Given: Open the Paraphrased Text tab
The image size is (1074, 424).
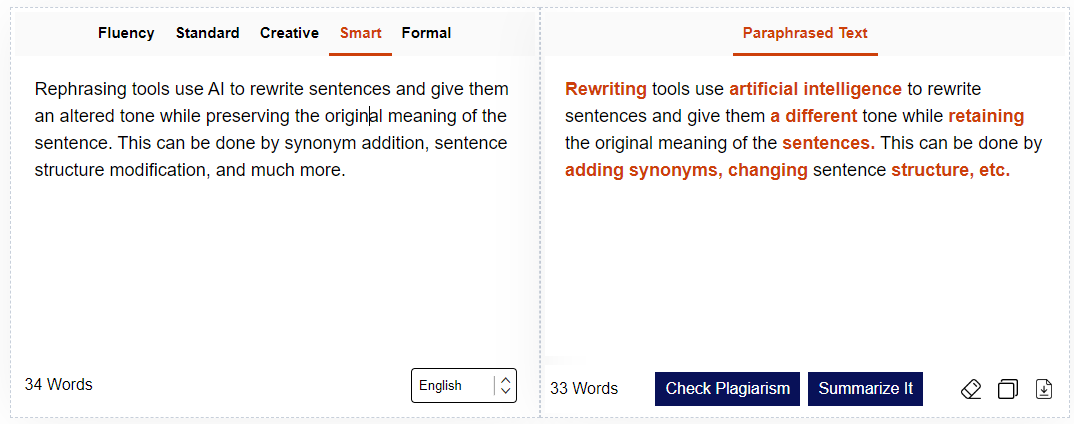Looking at the screenshot, I should click(x=805, y=33).
